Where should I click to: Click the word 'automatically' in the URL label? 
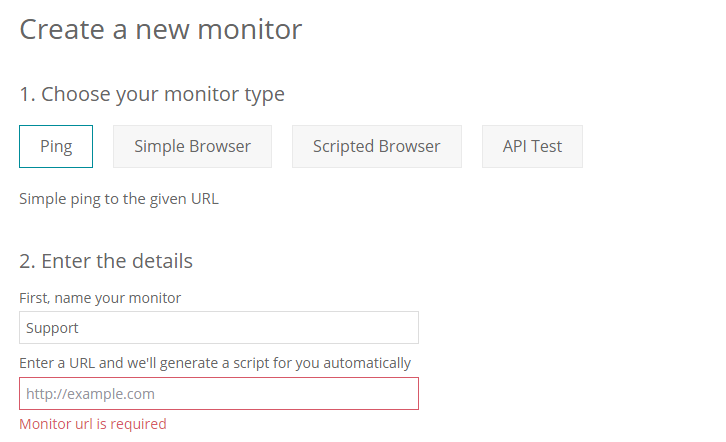[x=367, y=364]
